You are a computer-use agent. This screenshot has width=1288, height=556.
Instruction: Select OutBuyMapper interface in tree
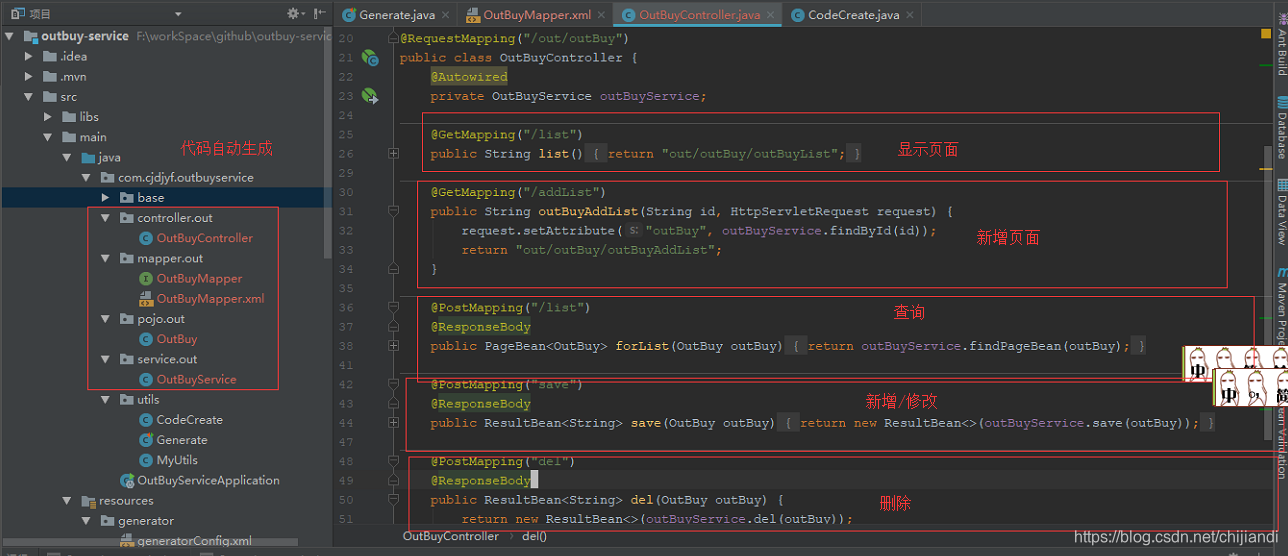click(199, 278)
